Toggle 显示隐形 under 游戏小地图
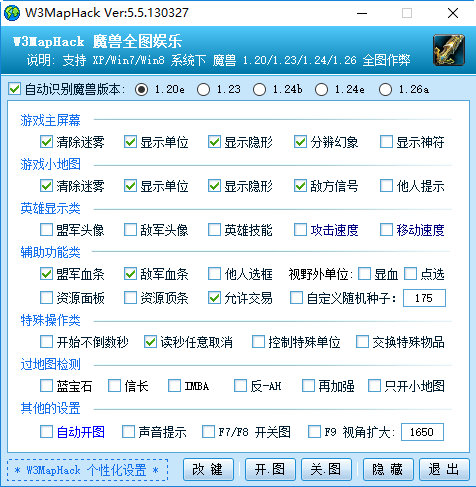Screen dimensions: 476x487 [x=214, y=186]
